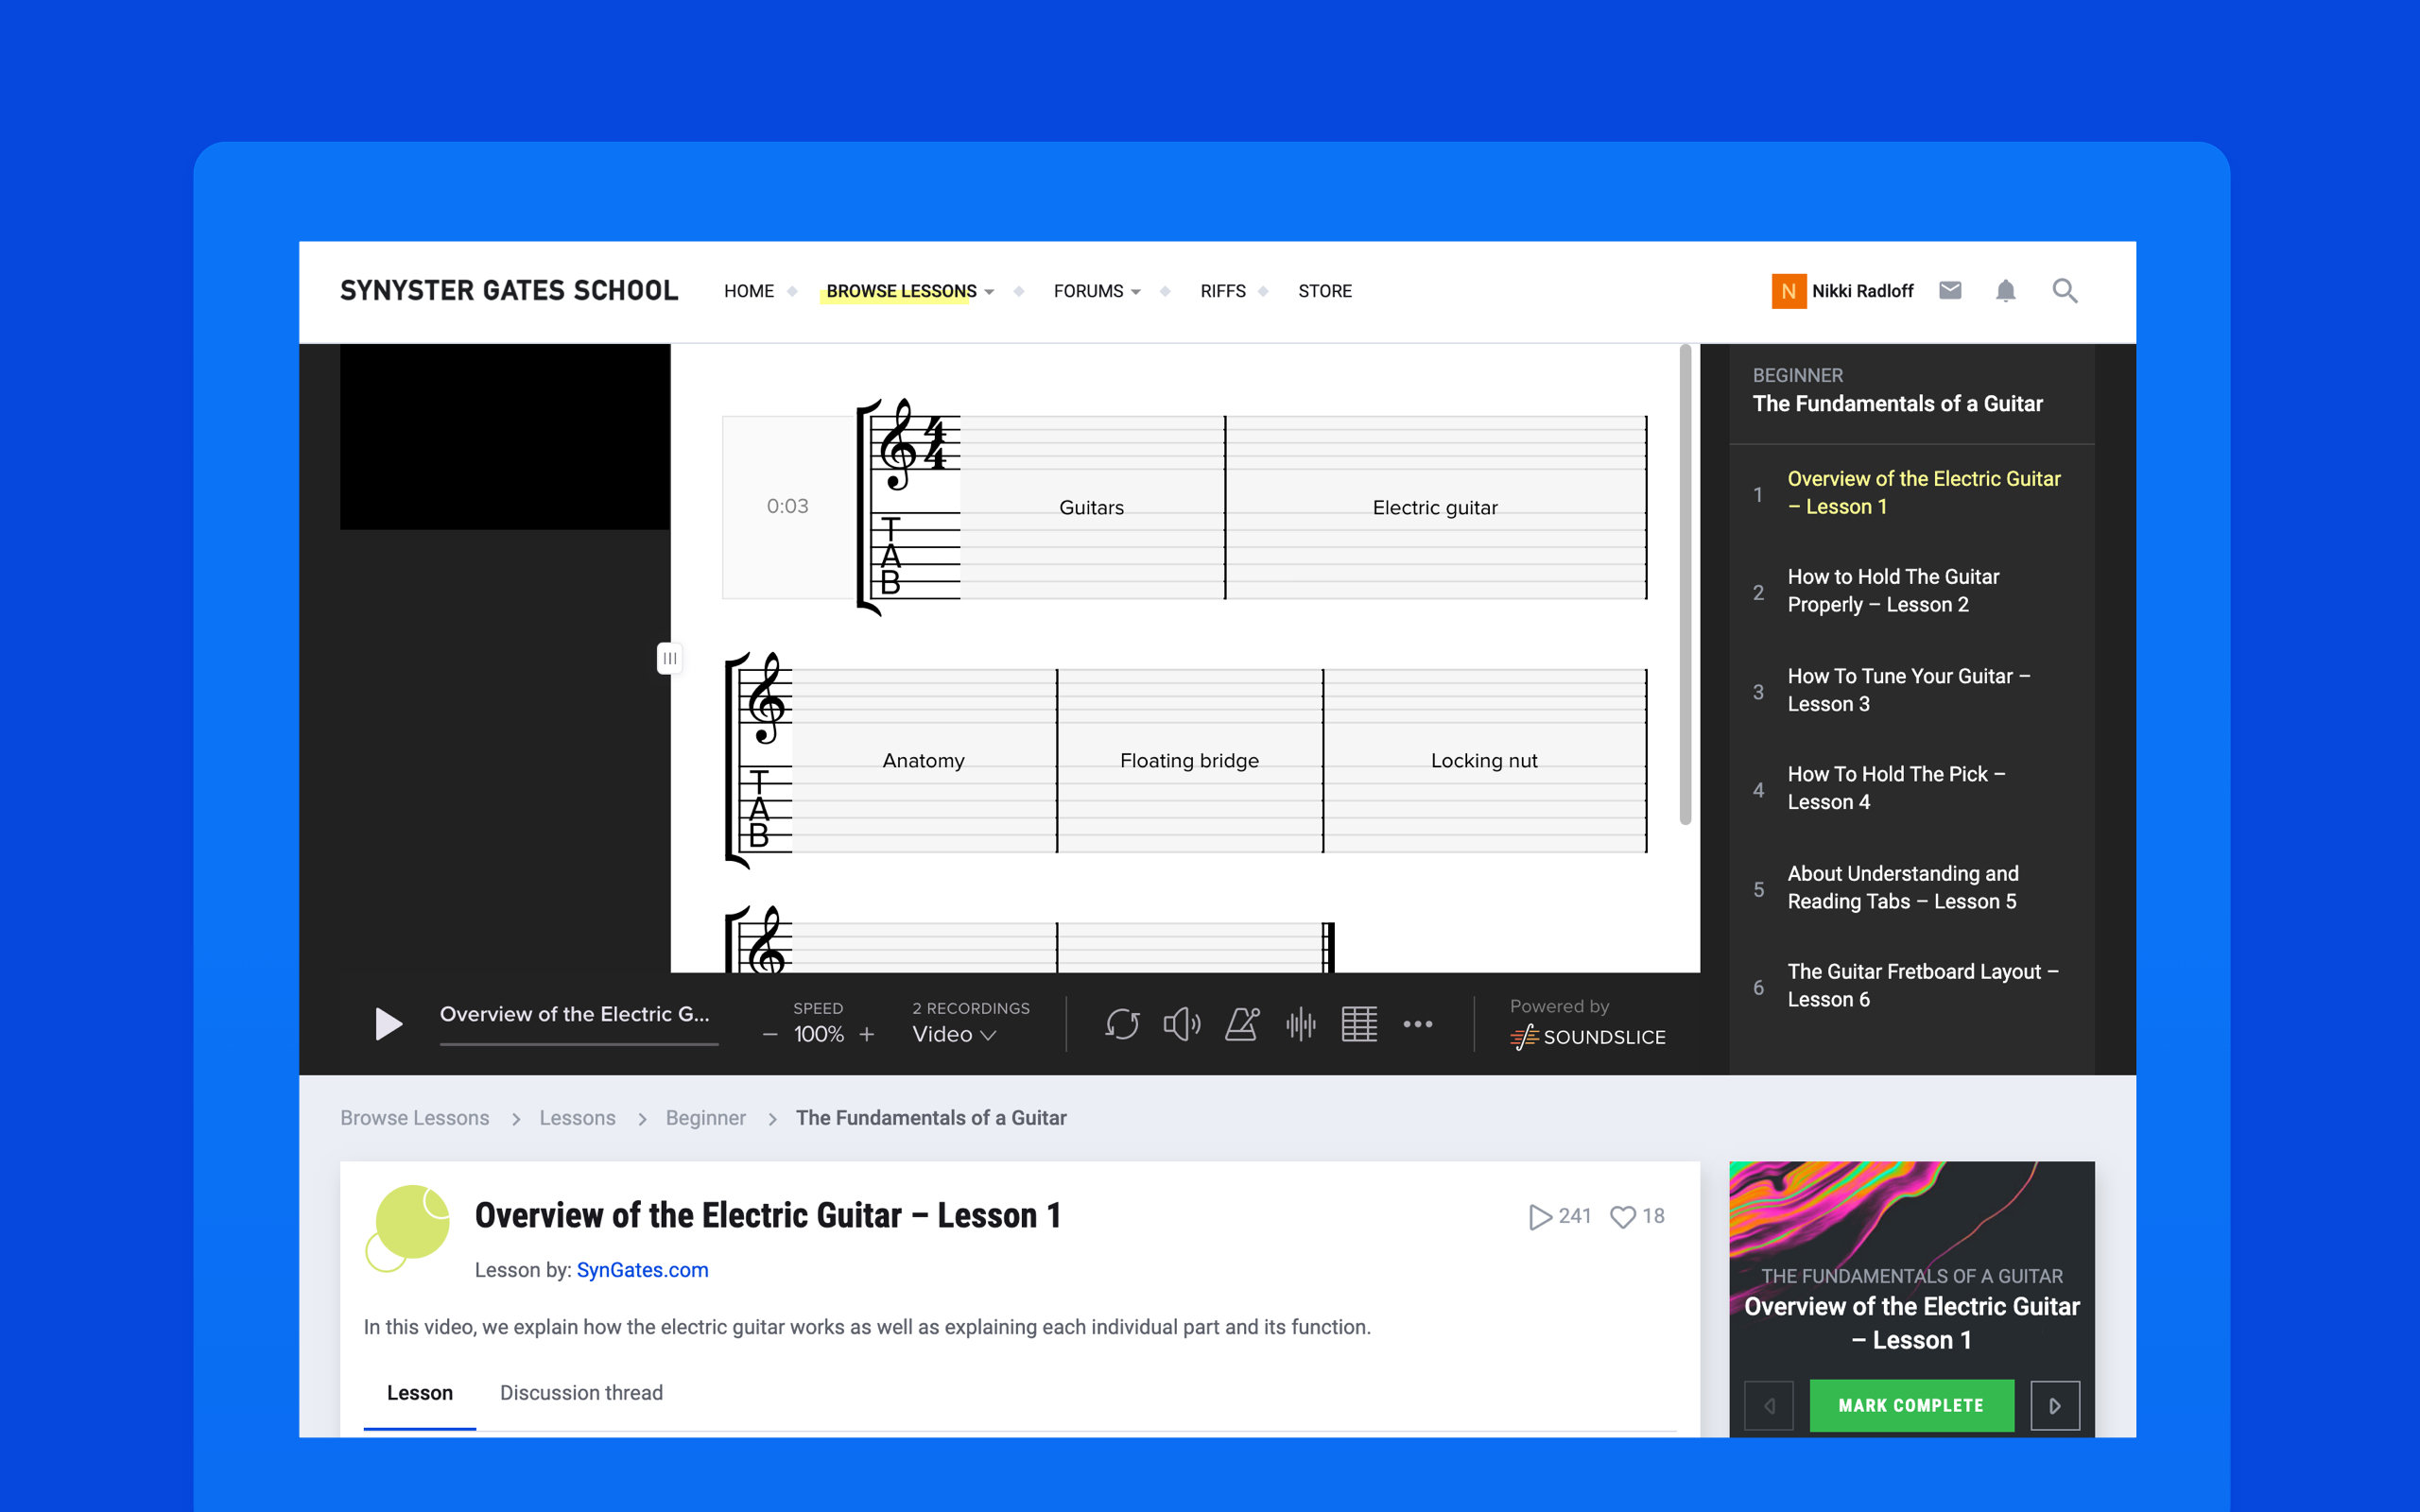Open the three-dots more options menu

(x=1417, y=1024)
